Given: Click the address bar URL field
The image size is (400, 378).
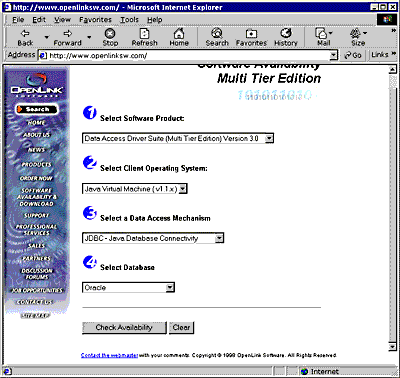Looking at the screenshot, I should click(x=188, y=56).
